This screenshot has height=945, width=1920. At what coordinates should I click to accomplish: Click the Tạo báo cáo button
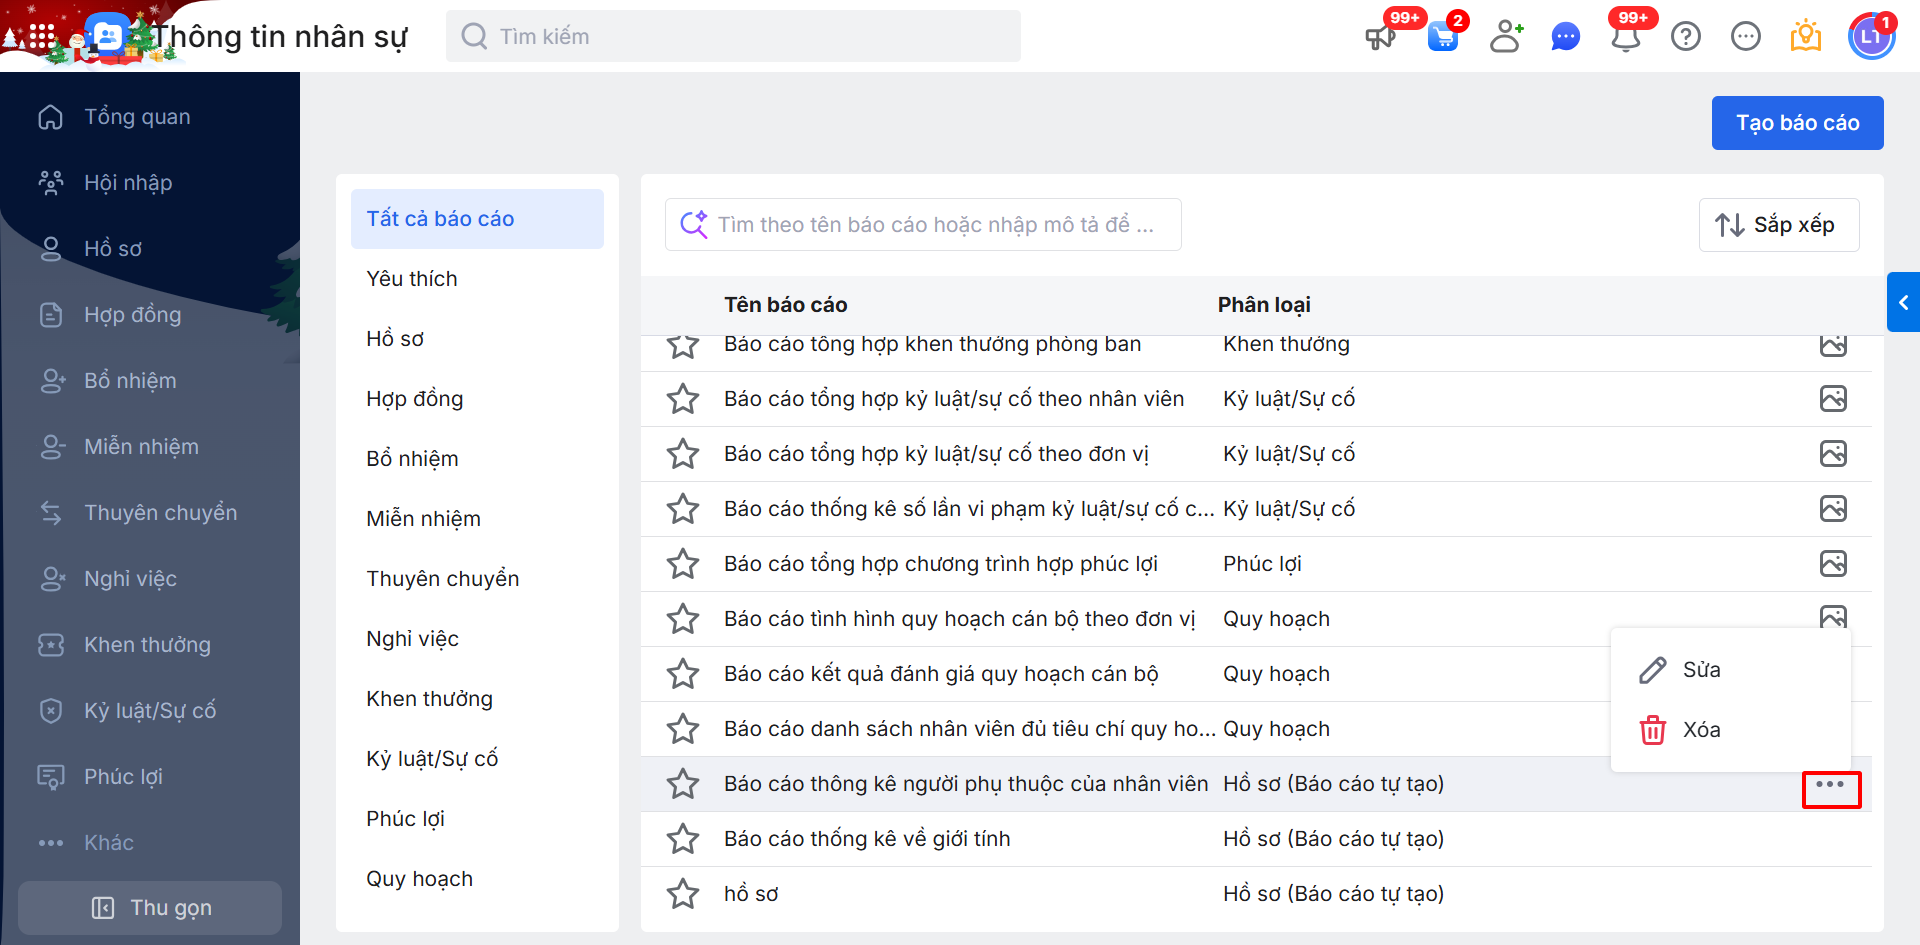(x=1797, y=123)
